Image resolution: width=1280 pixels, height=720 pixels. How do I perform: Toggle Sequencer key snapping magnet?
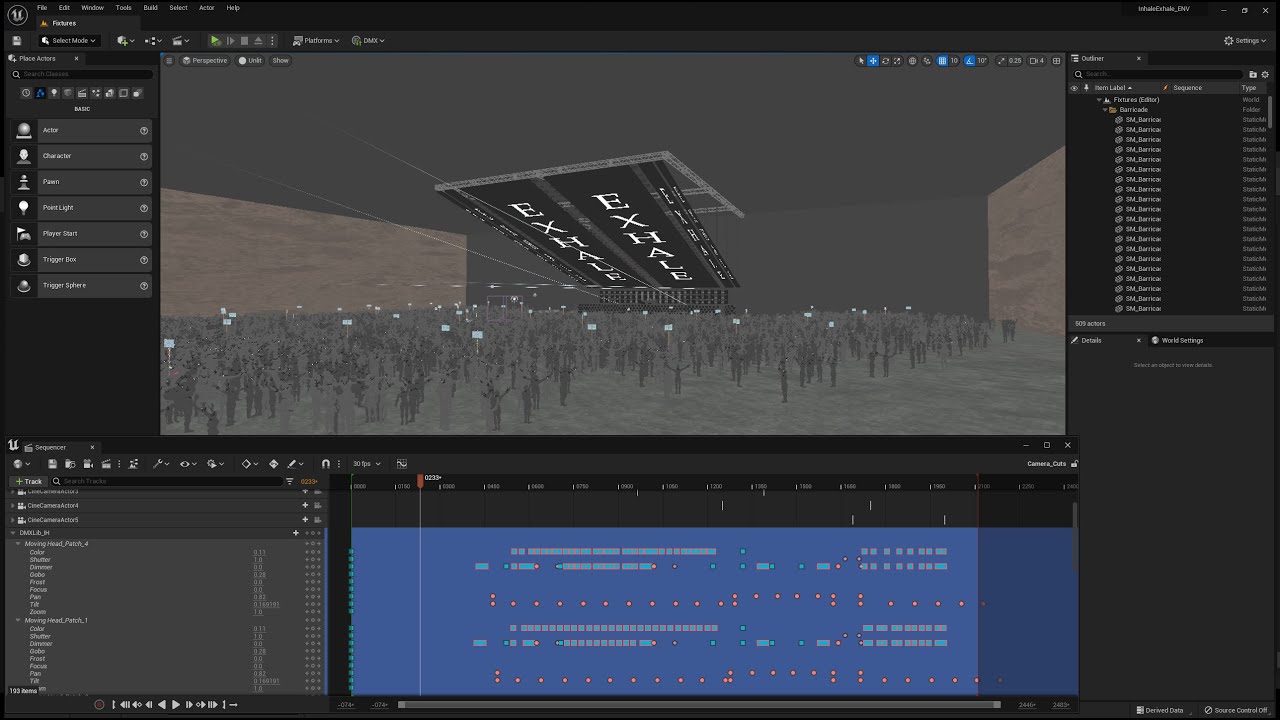(326, 464)
